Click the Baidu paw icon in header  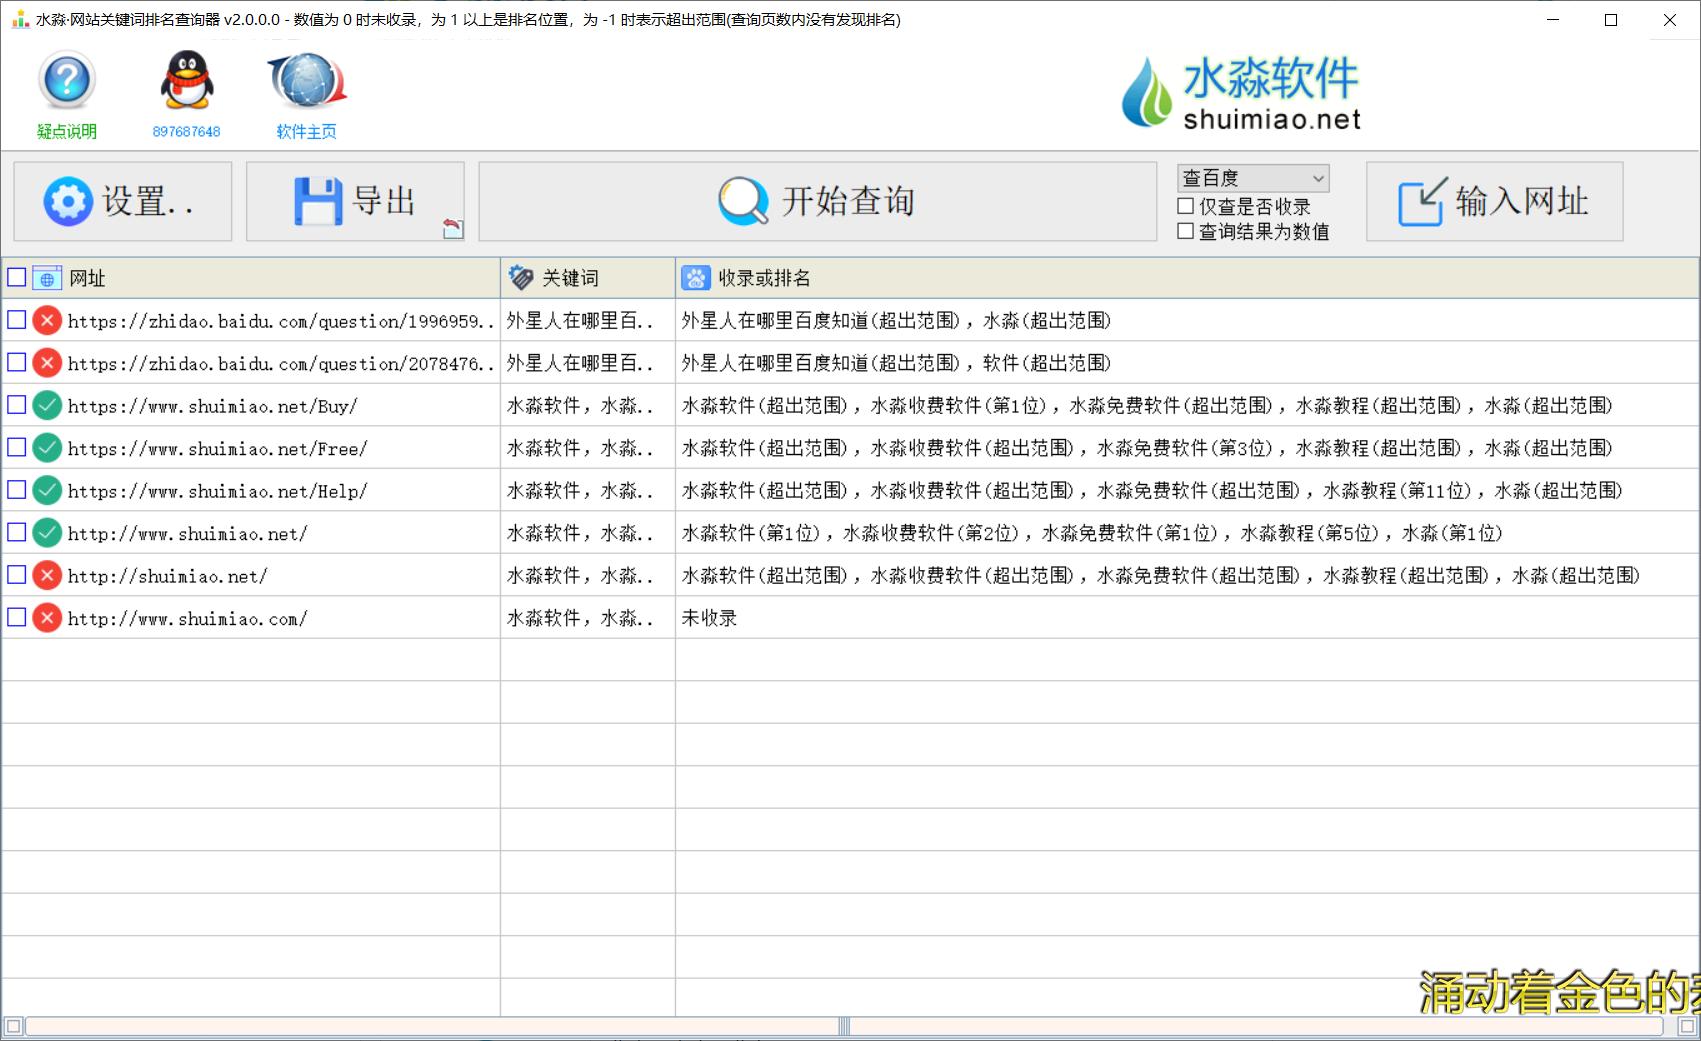pyautogui.click(x=696, y=278)
